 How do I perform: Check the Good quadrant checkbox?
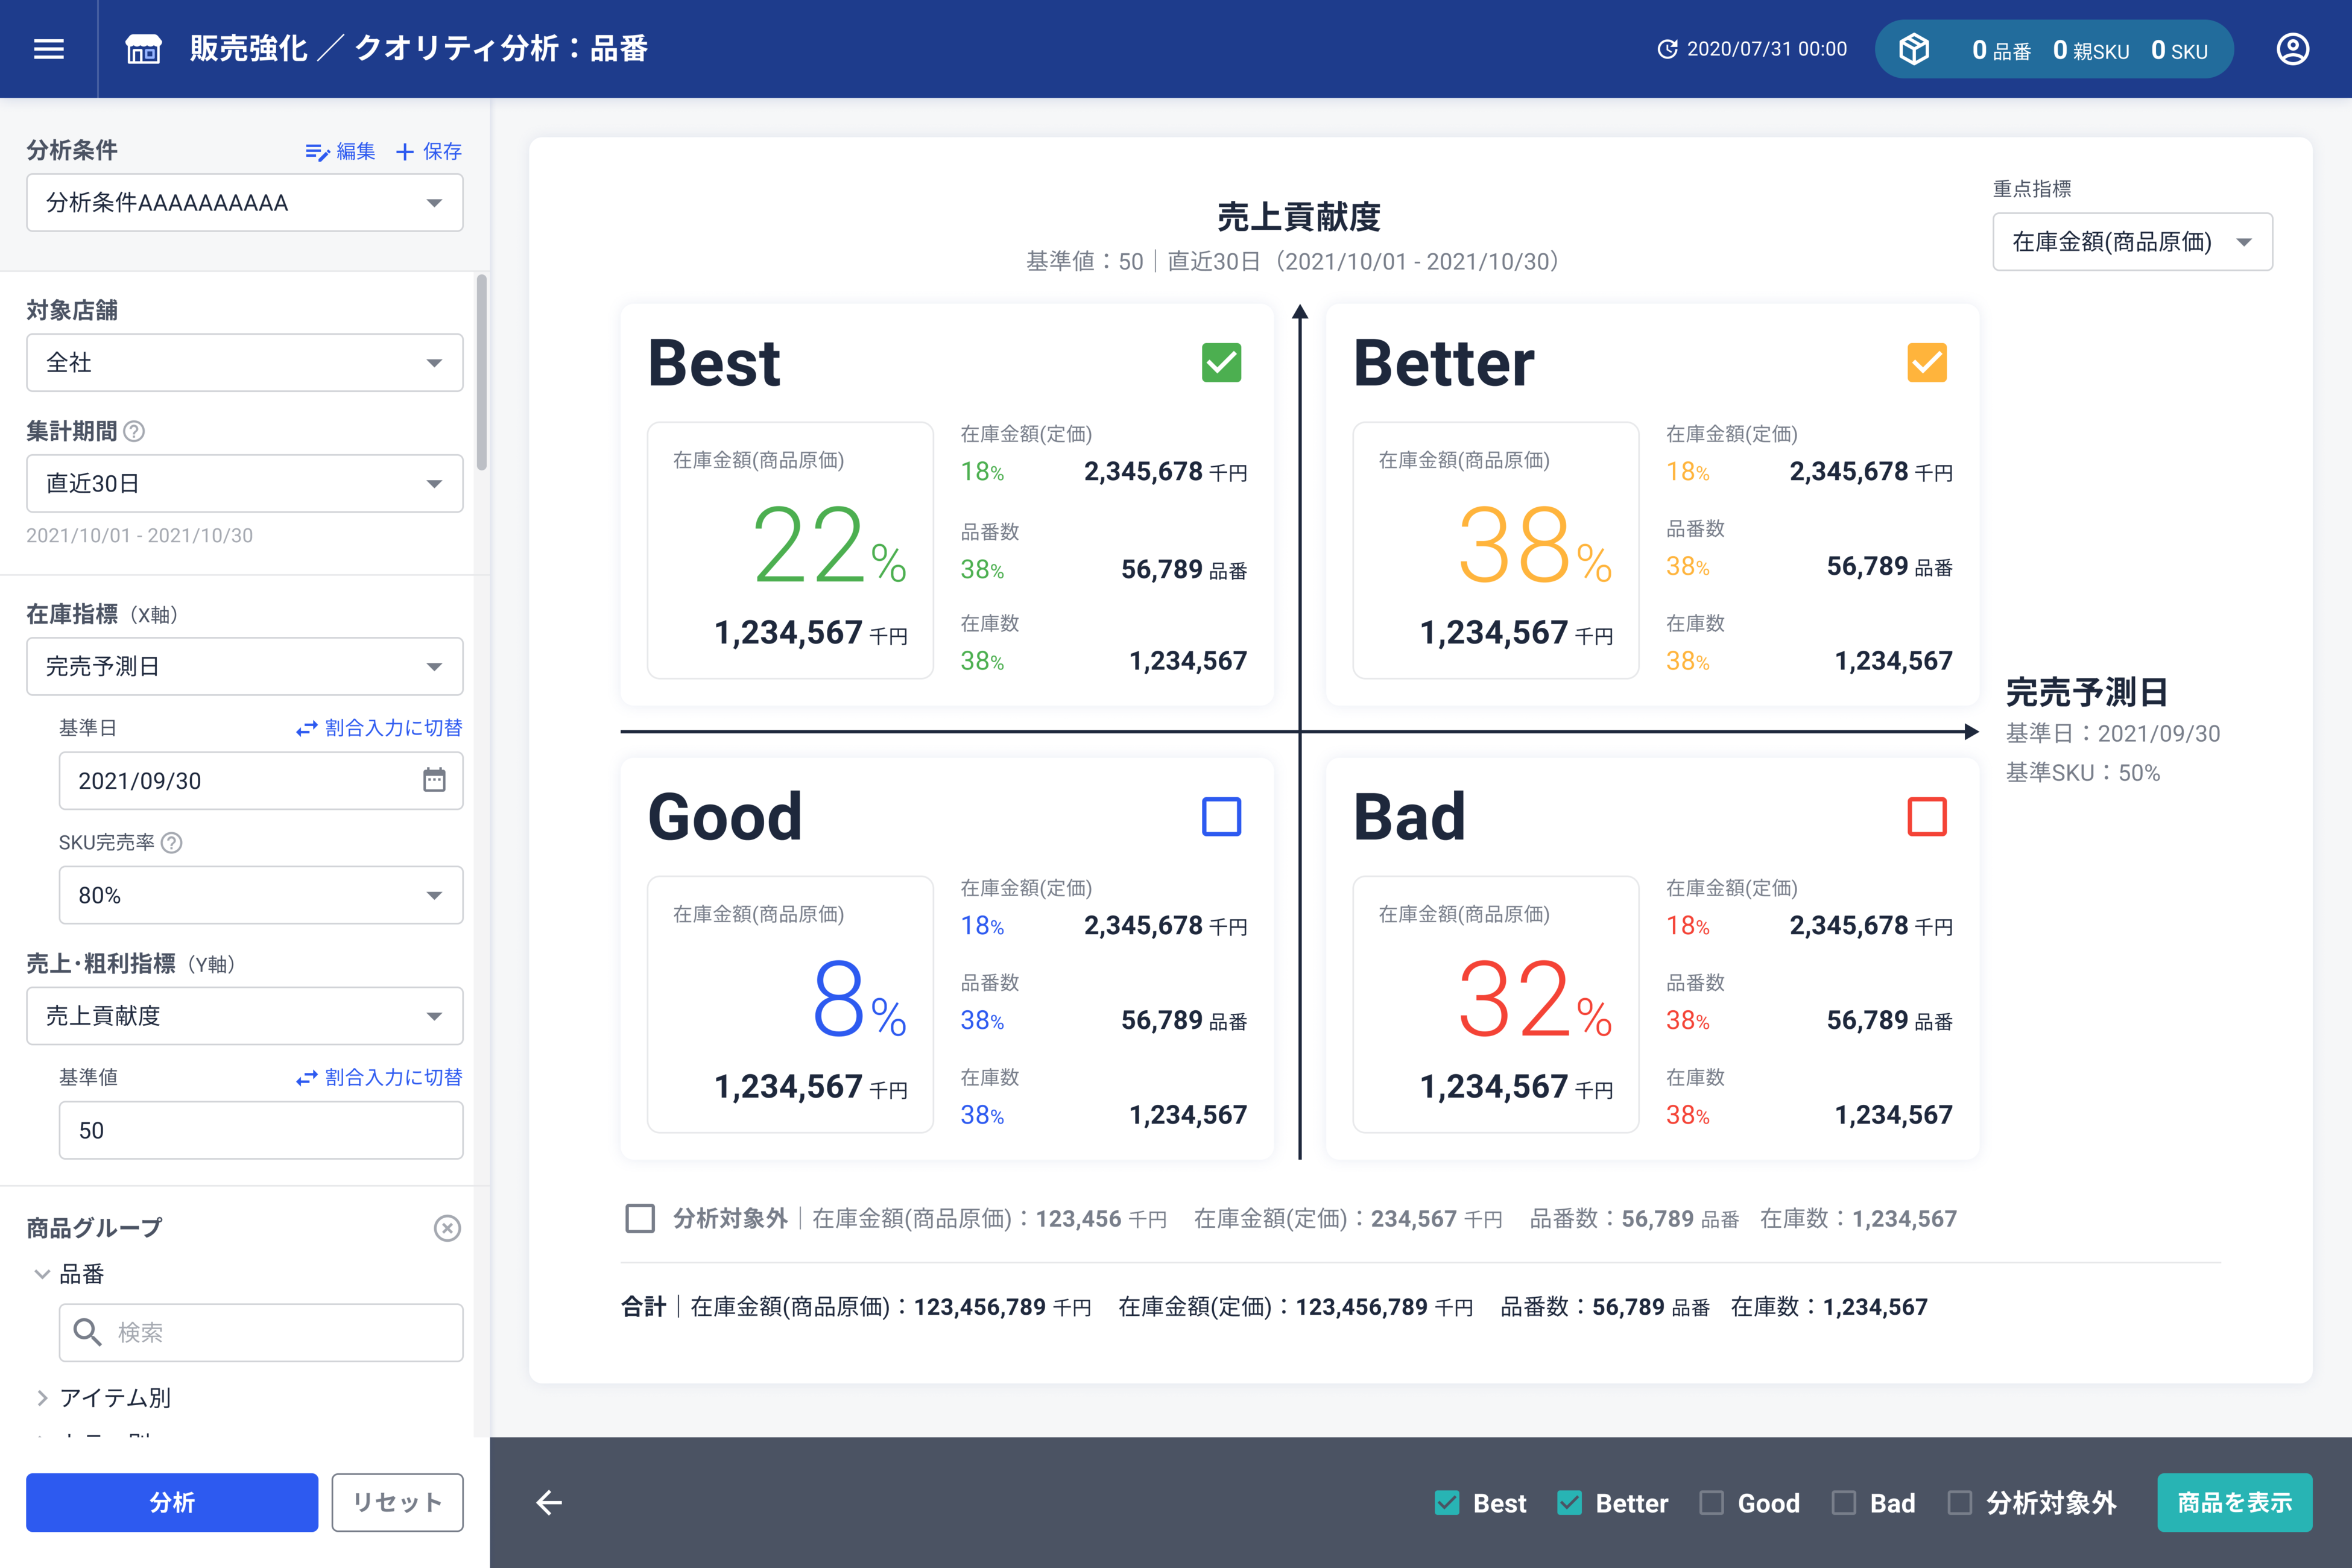pos(1221,816)
